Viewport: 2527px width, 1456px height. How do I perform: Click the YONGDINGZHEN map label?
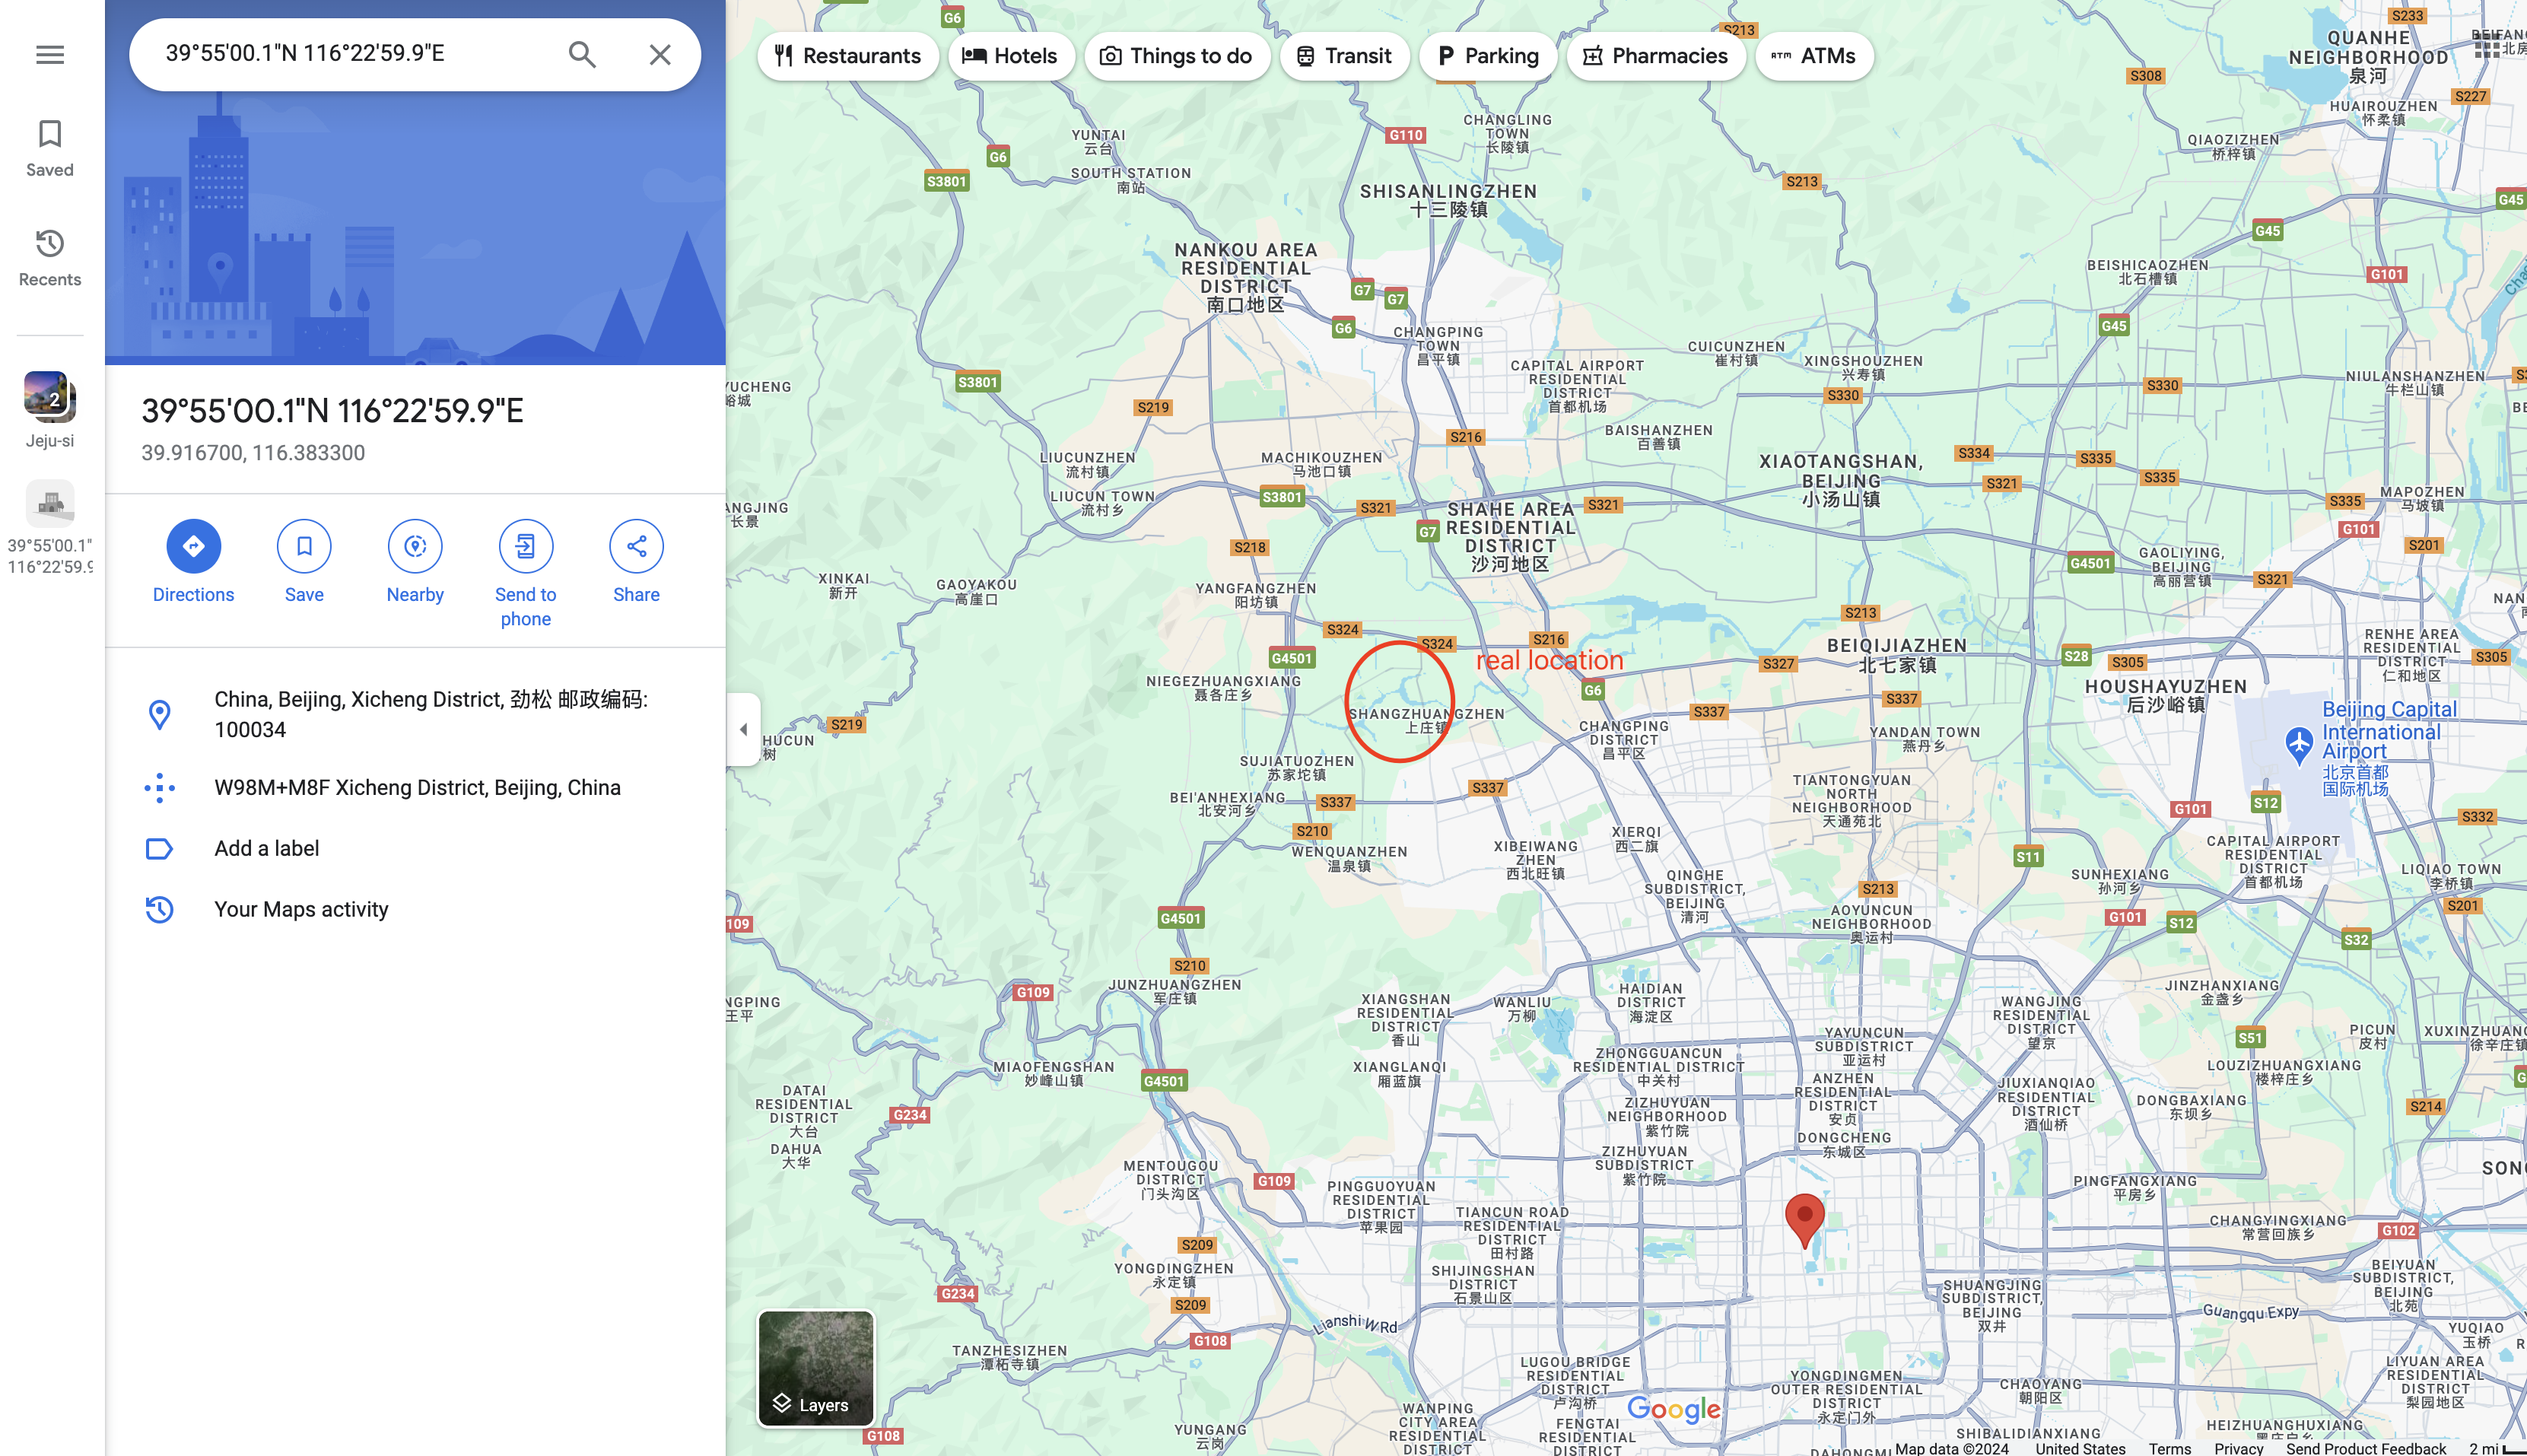[1173, 1275]
